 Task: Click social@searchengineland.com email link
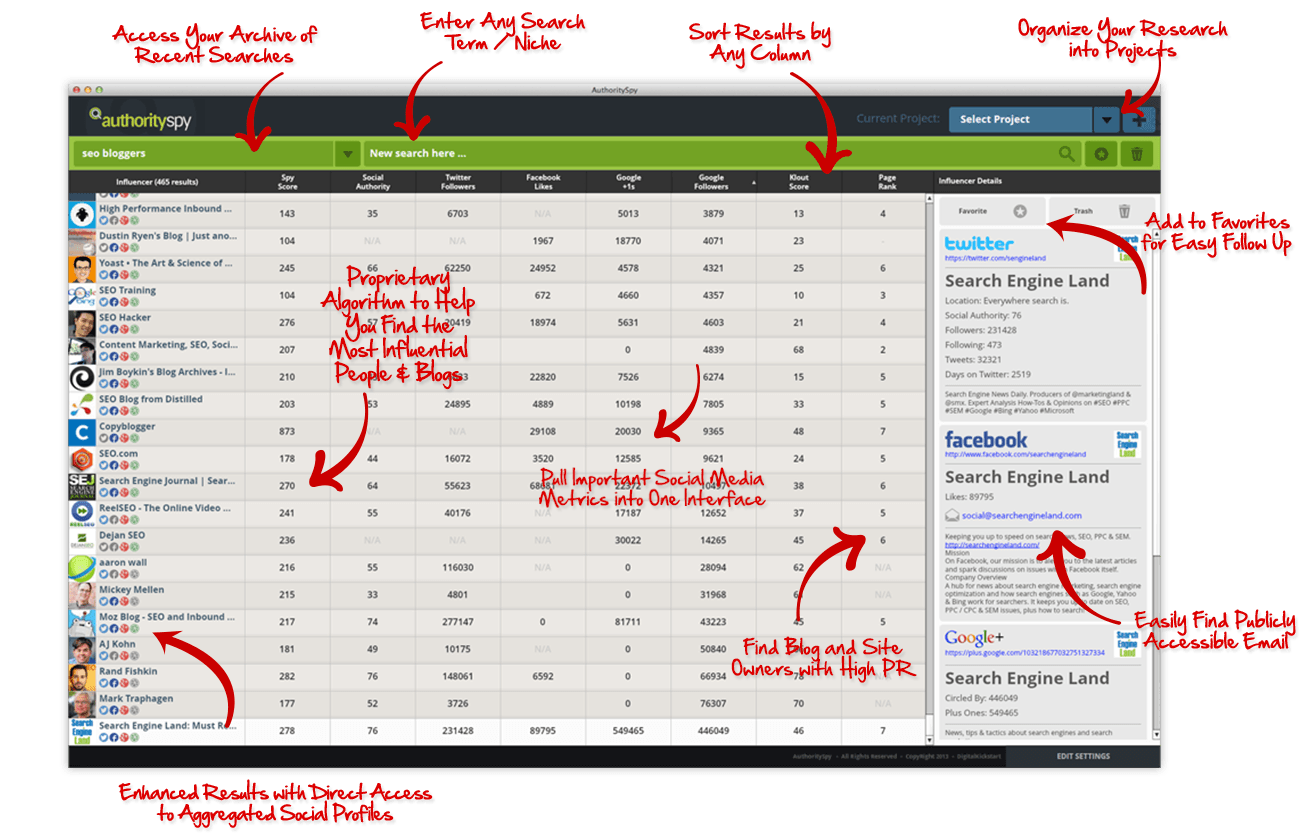pos(1021,515)
